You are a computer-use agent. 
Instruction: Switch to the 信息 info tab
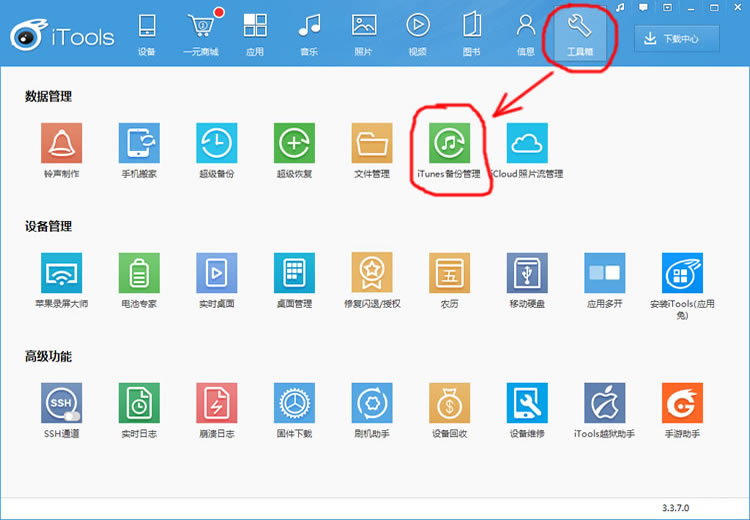(x=526, y=34)
